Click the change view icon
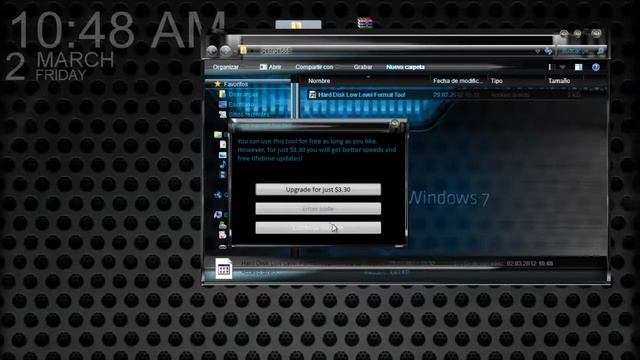 tap(550, 67)
